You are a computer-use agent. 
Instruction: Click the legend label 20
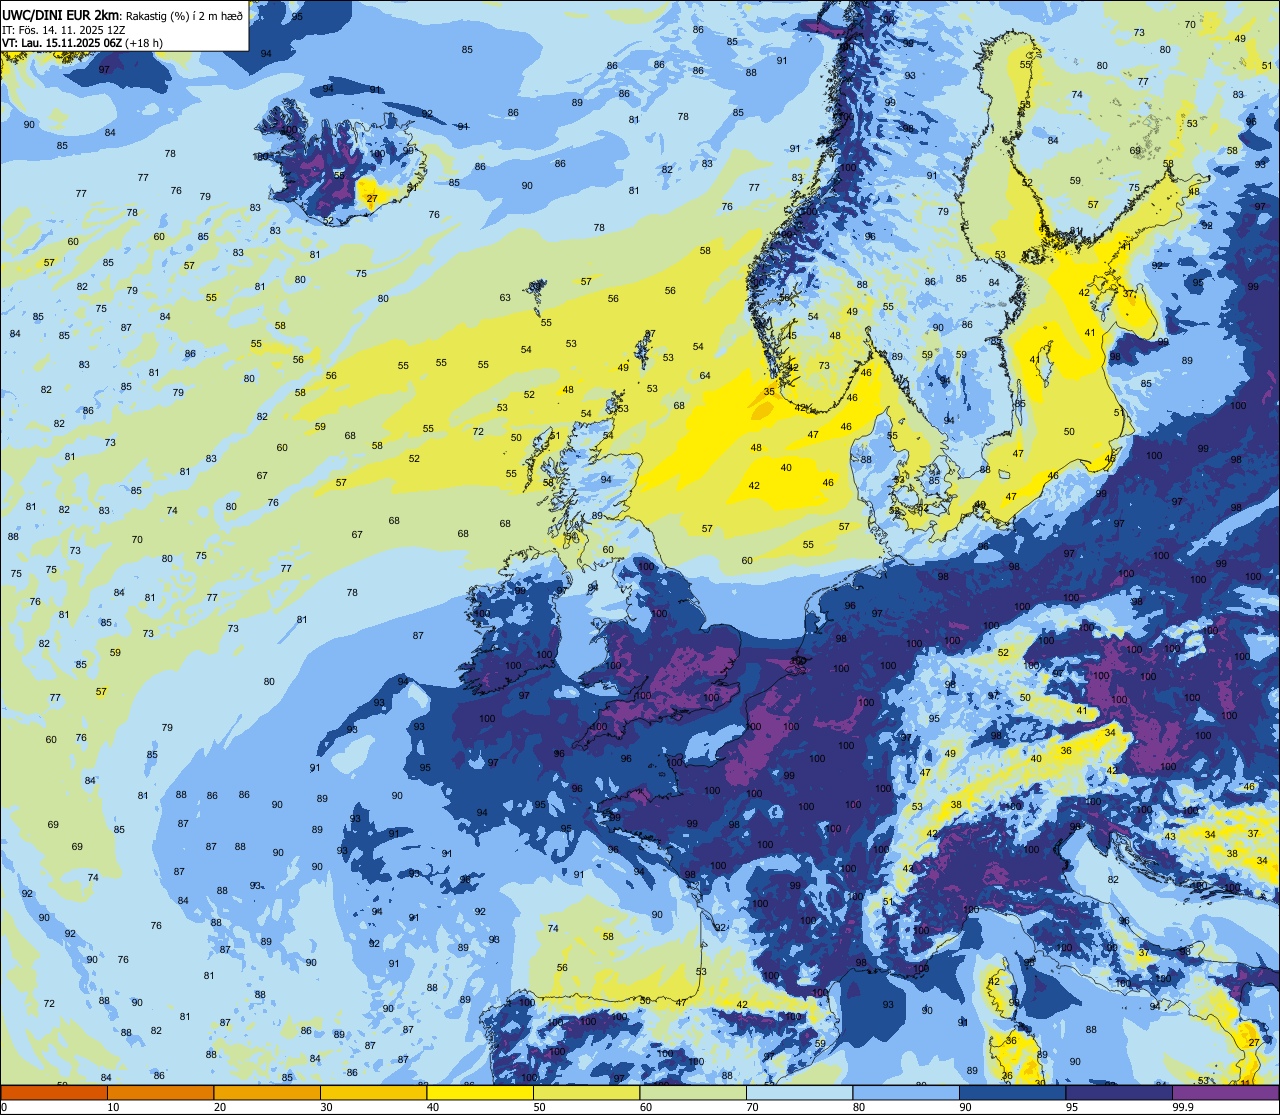tap(220, 1107)
